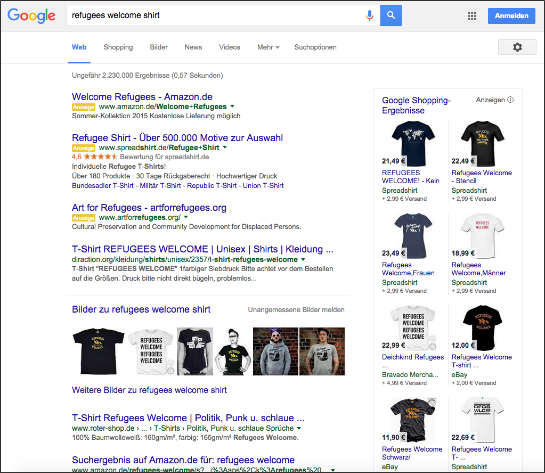Switch to Bilder tab
Viewport: 545px width, 473px height.
(158, 47)
